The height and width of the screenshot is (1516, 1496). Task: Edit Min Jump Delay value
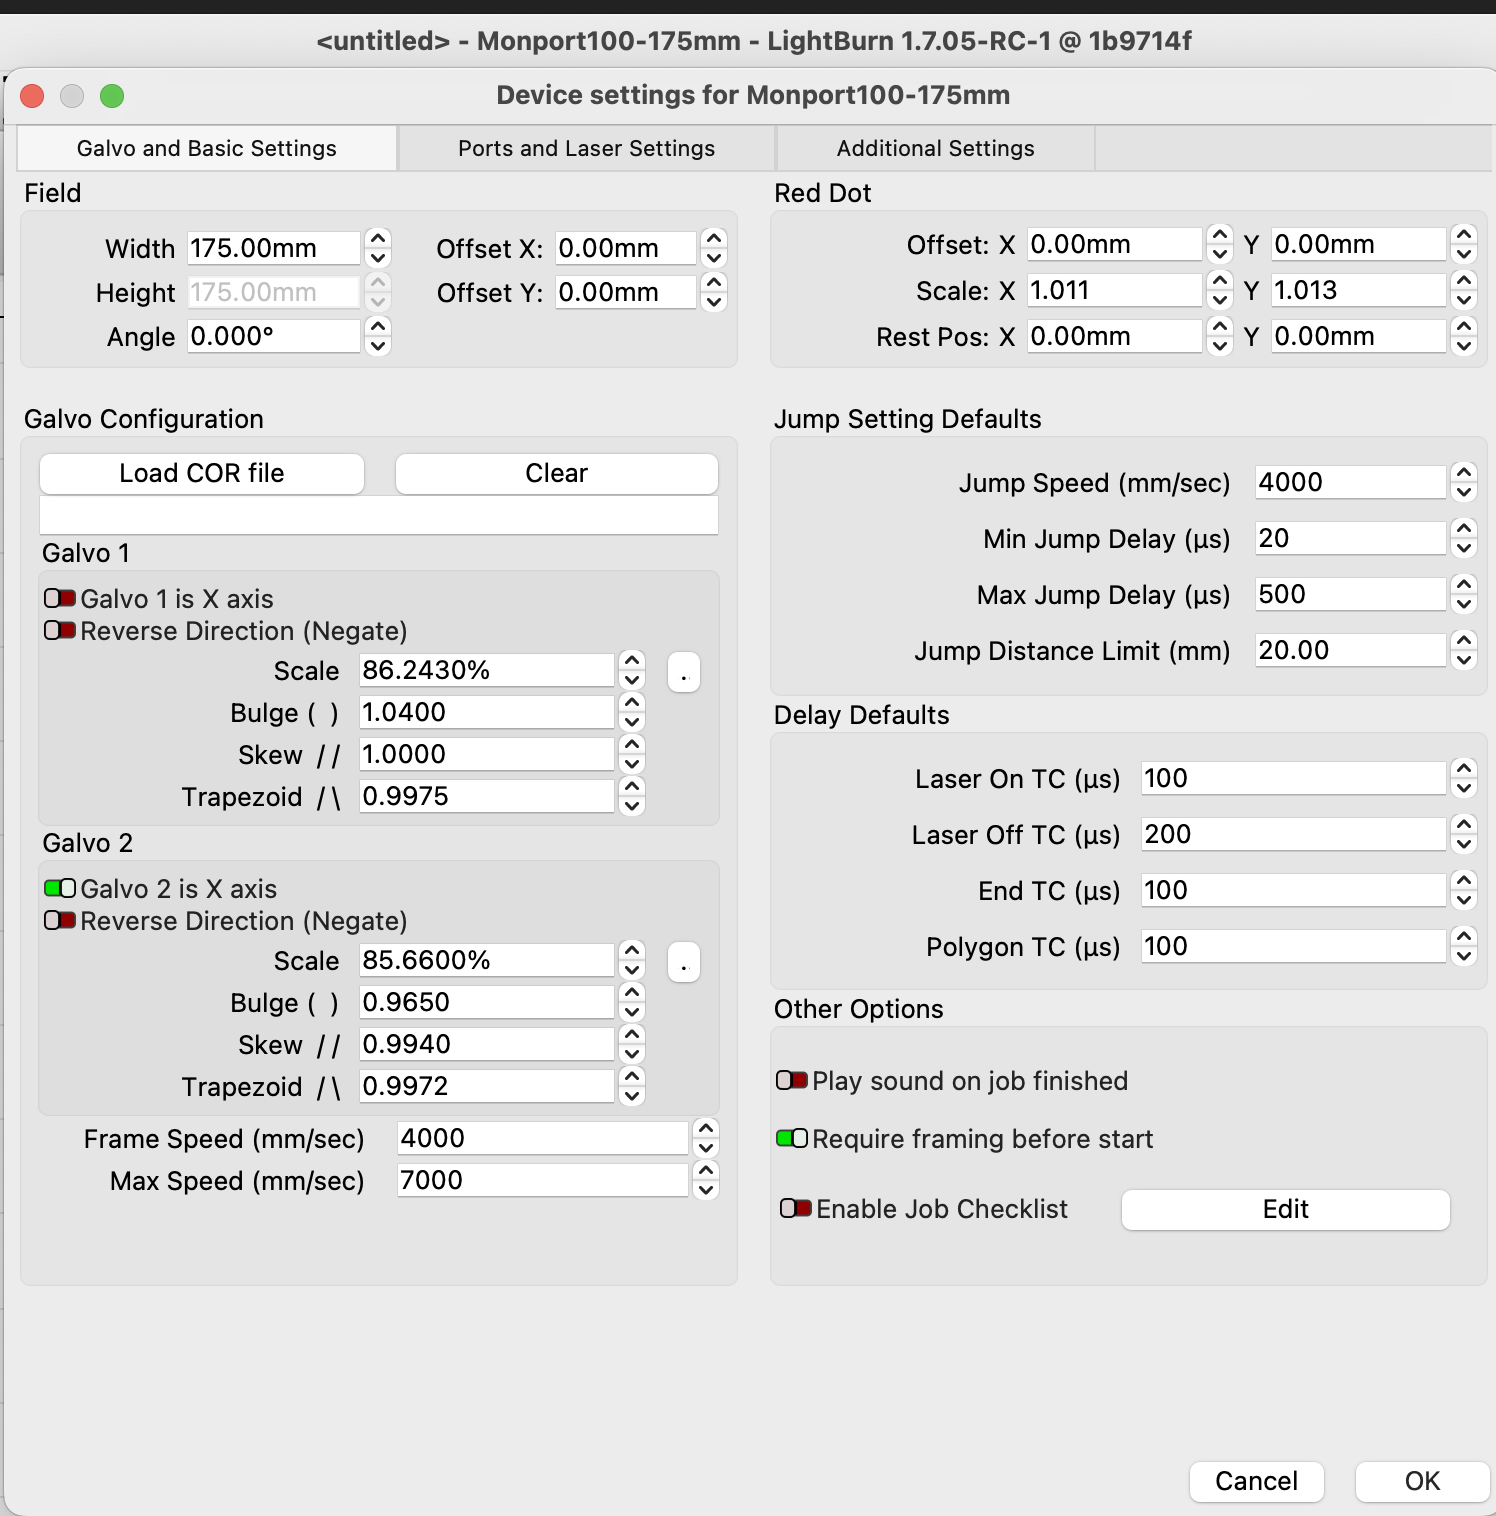pyautogui.click(x=1351, y=538)
